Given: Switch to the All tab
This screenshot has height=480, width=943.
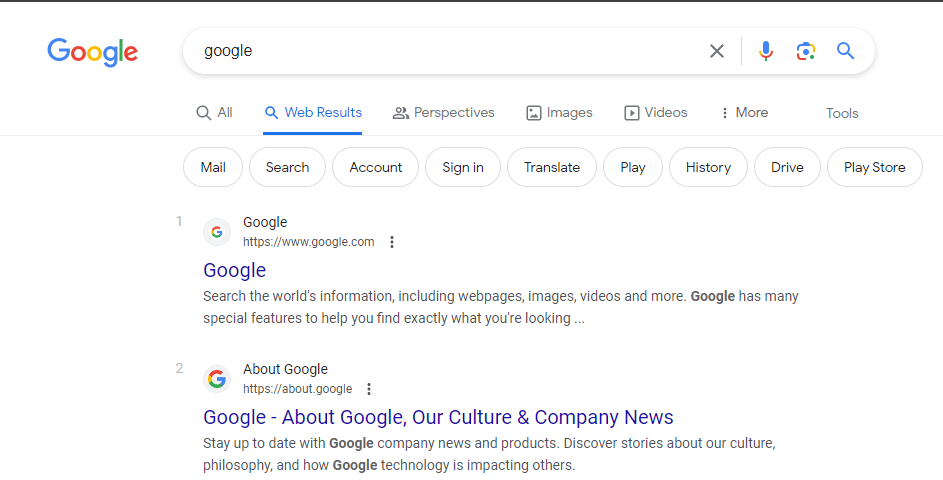Looking at the screenshot, I should coord(215,112).
